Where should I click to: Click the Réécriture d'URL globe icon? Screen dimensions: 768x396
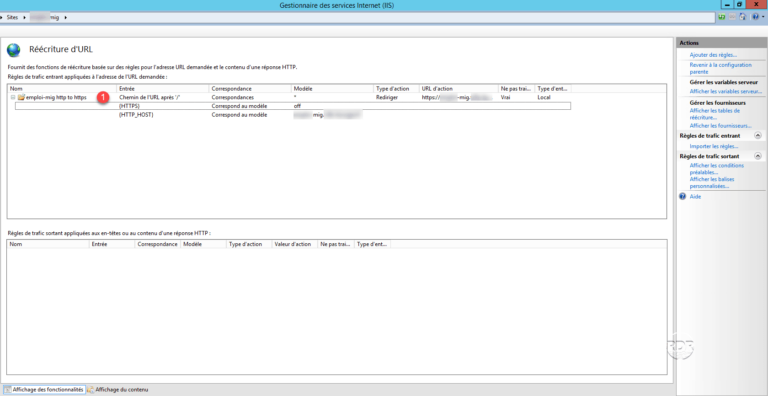click(x=14, y=50)
